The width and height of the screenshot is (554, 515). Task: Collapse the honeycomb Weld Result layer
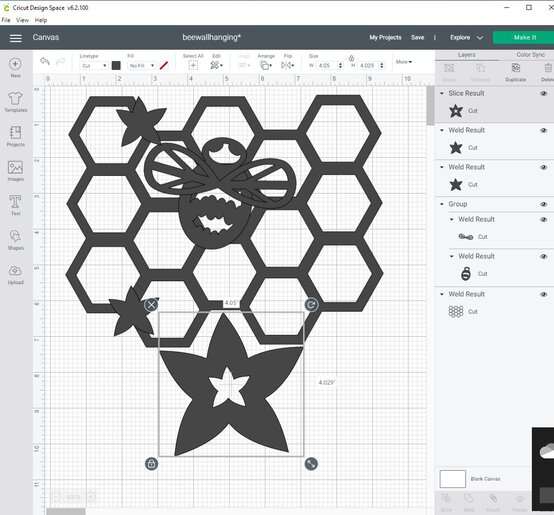click(x=442, y=294)
